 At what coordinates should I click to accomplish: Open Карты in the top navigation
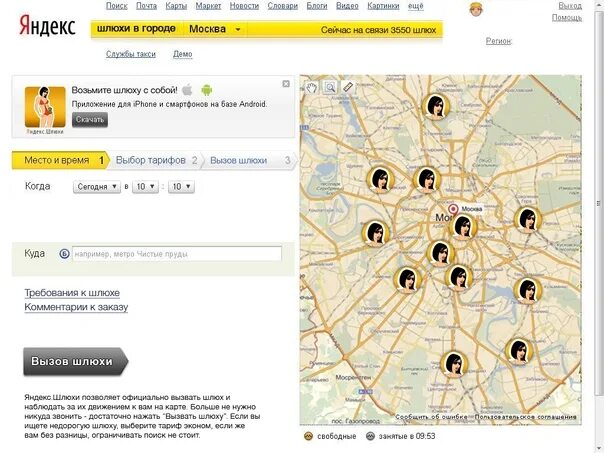point(176,6)
